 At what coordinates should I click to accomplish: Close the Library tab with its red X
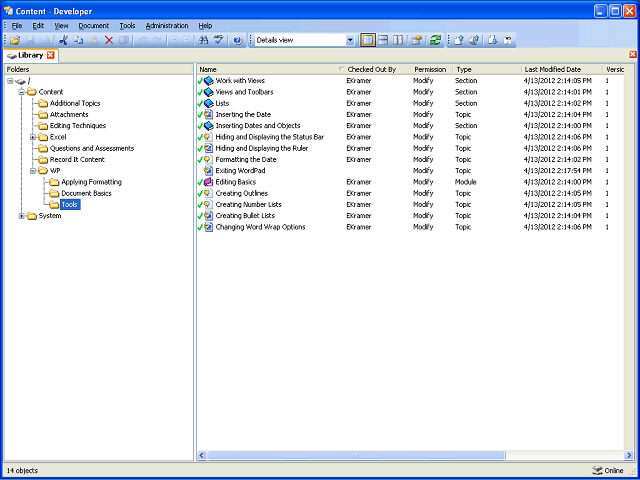tap(50, 55)
